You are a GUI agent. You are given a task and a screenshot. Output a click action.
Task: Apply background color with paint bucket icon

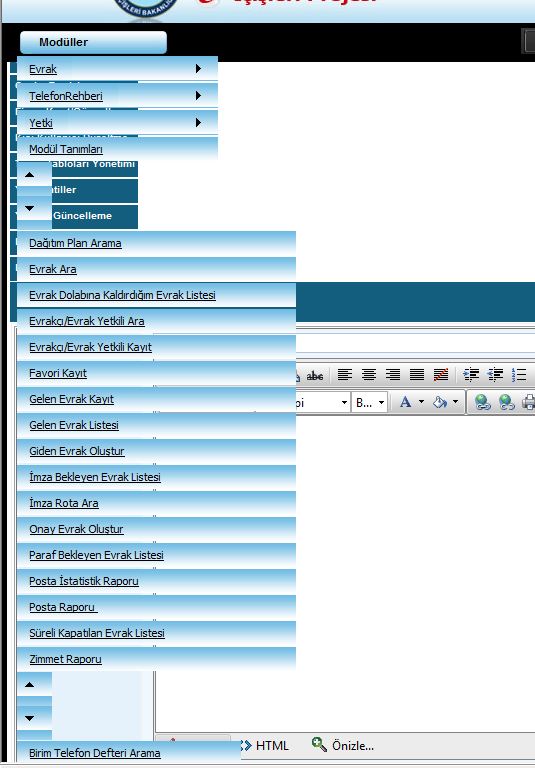tap(440, 402)
